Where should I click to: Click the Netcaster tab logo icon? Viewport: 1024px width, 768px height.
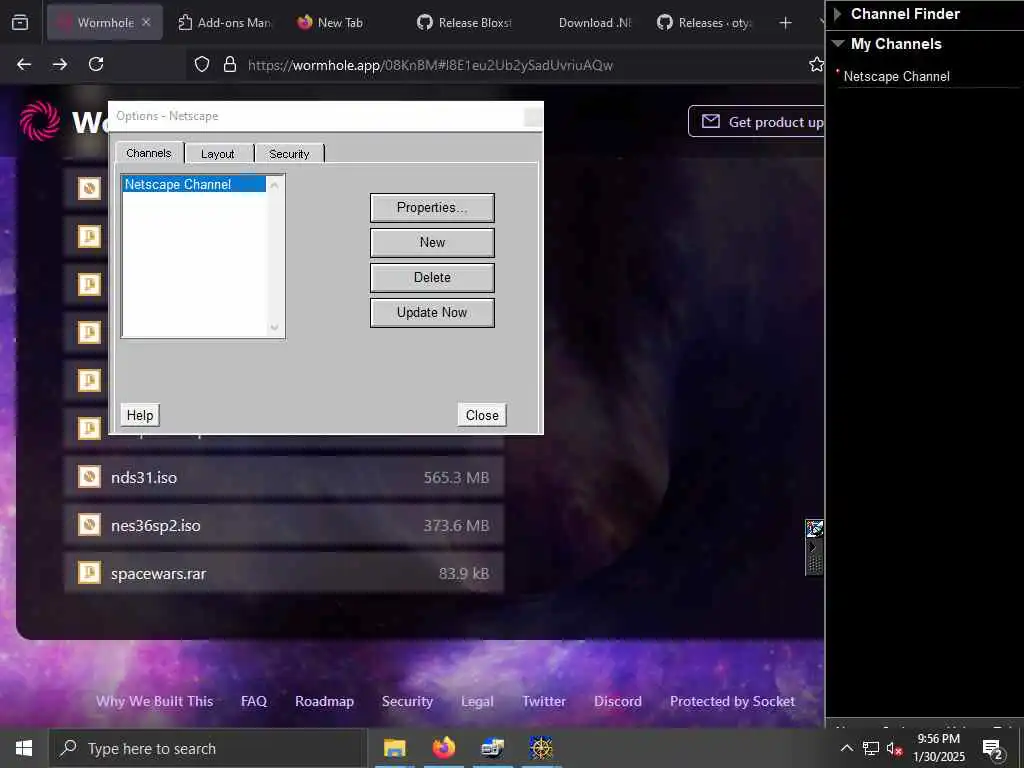pos(814,528)
